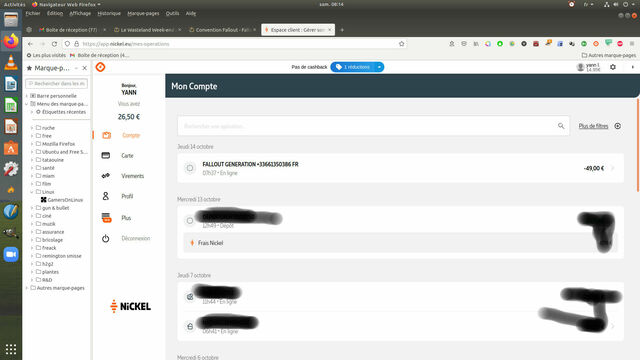This screenshot has height=360, width=640.
Task: Open the Plus section icon
Action: (106, 218)
